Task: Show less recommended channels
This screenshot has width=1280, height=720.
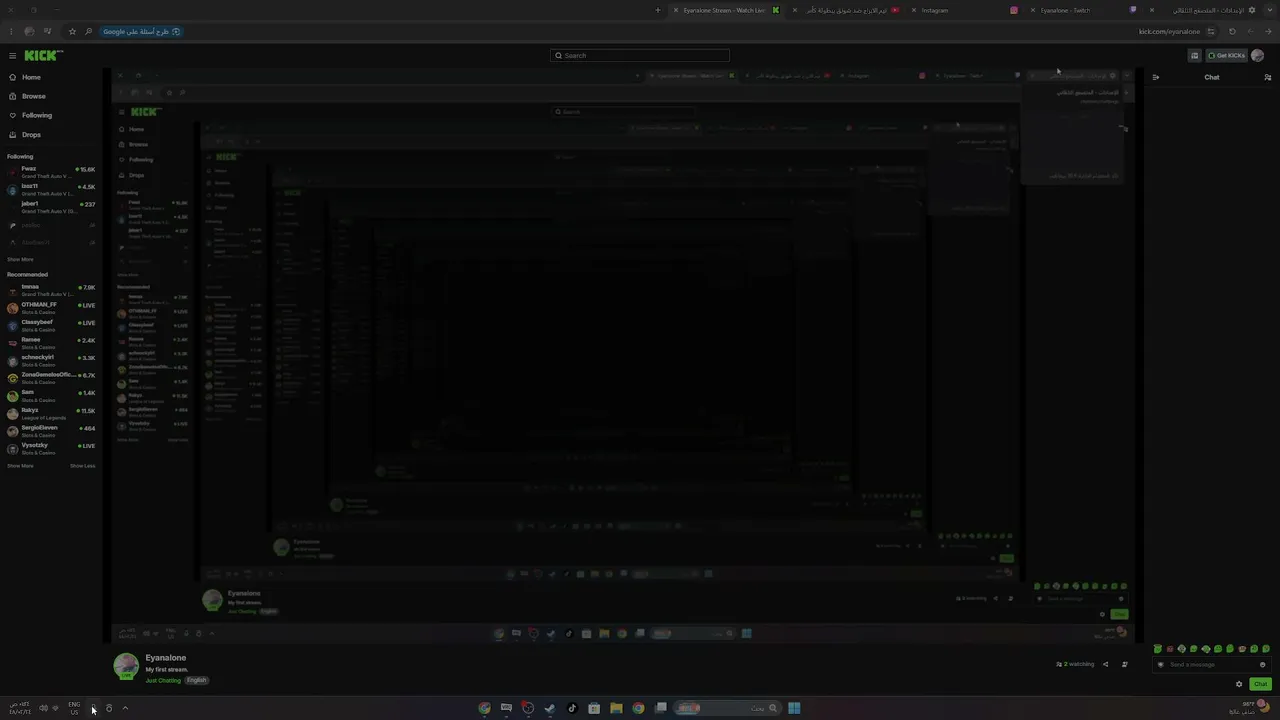Action: pos(83,466)
